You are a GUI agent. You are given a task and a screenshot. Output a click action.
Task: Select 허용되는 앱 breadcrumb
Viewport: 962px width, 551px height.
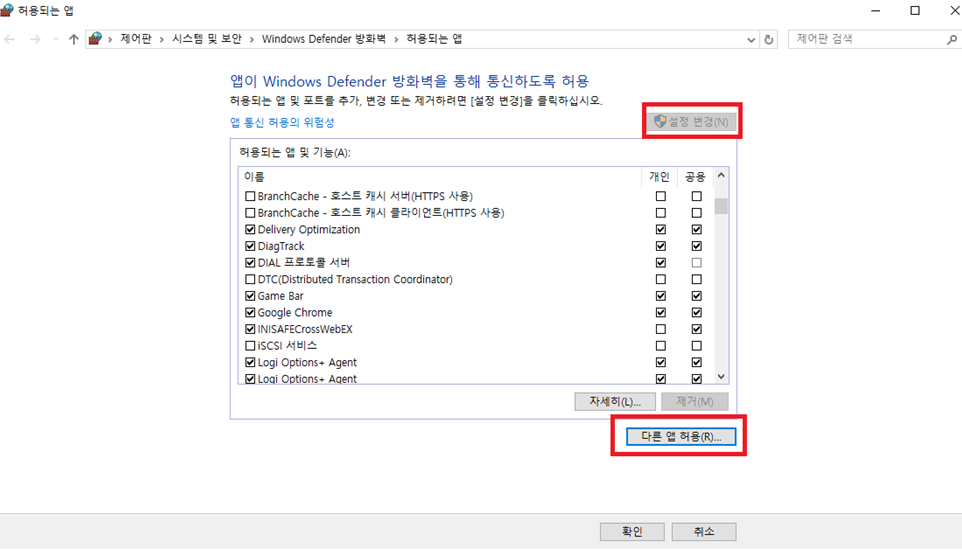click(x=434, y=39)
